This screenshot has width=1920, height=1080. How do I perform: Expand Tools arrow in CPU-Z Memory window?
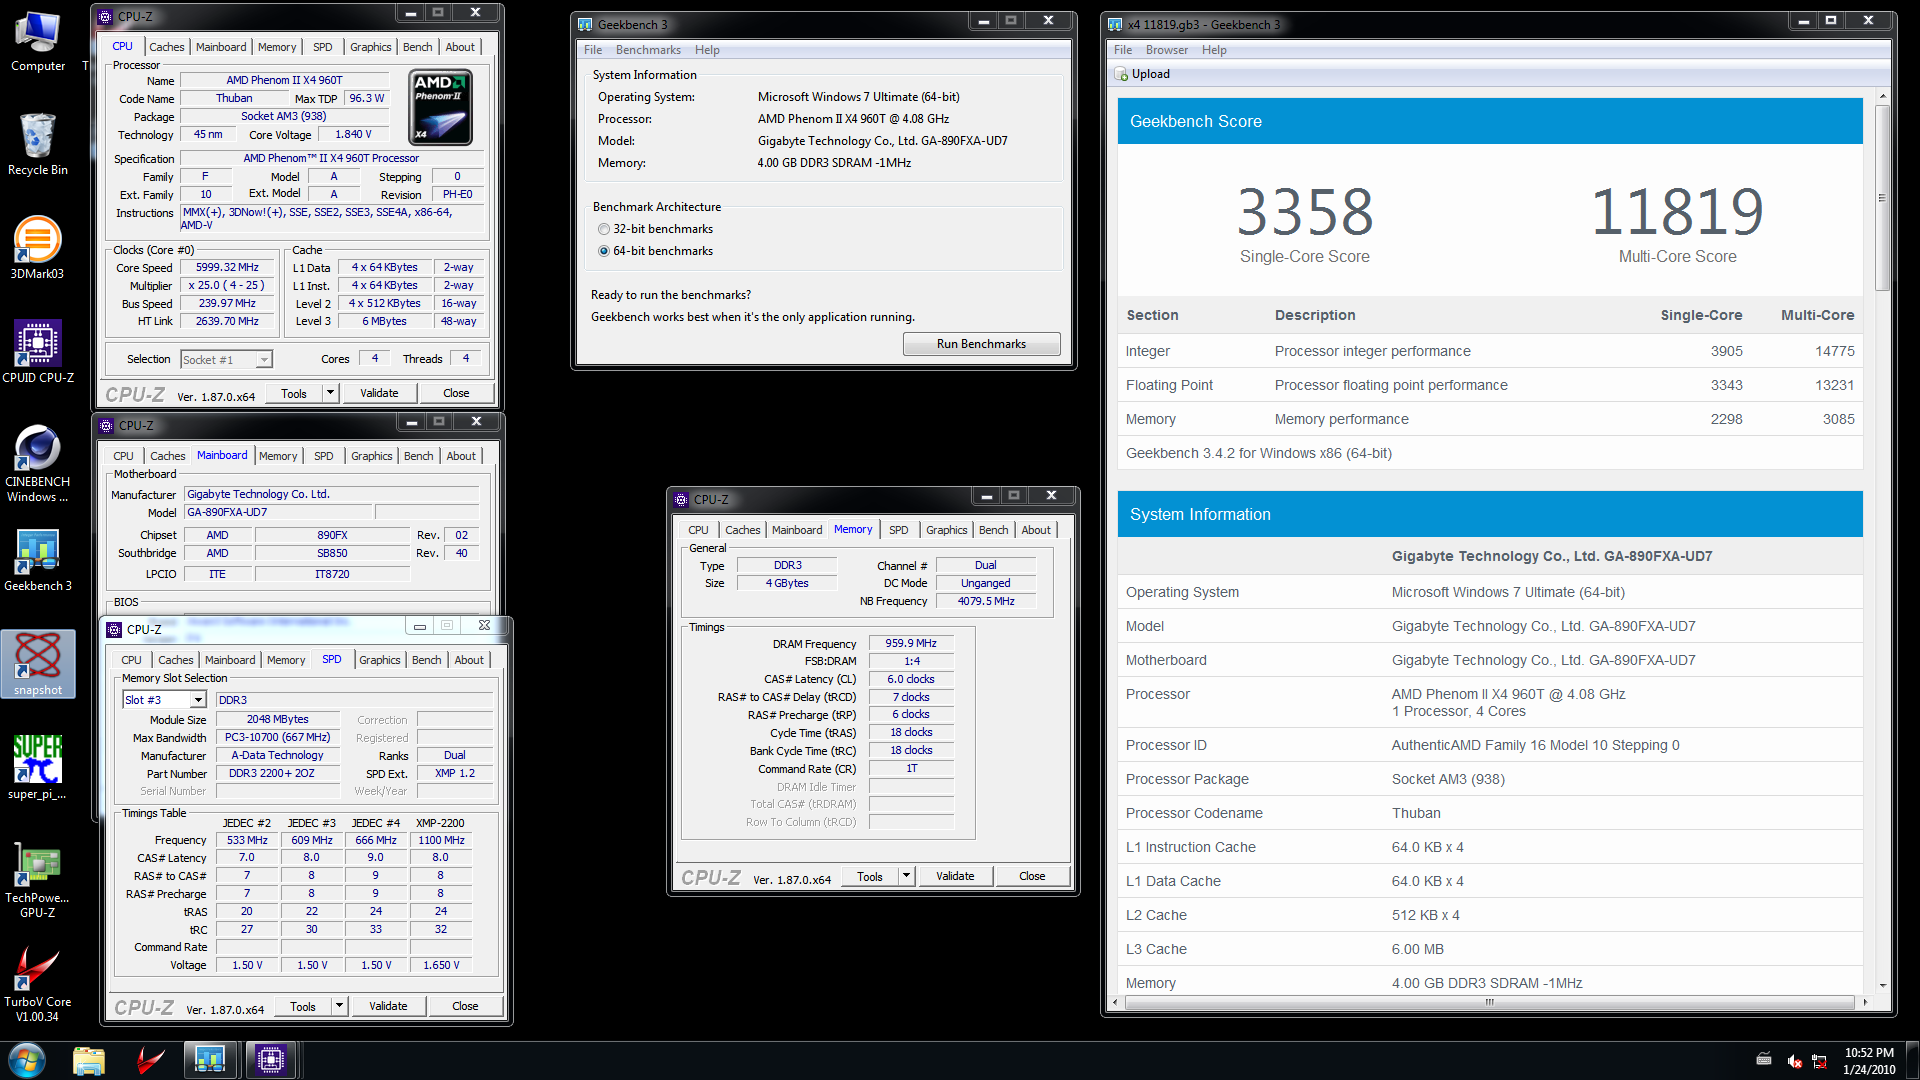click(906, 876)
